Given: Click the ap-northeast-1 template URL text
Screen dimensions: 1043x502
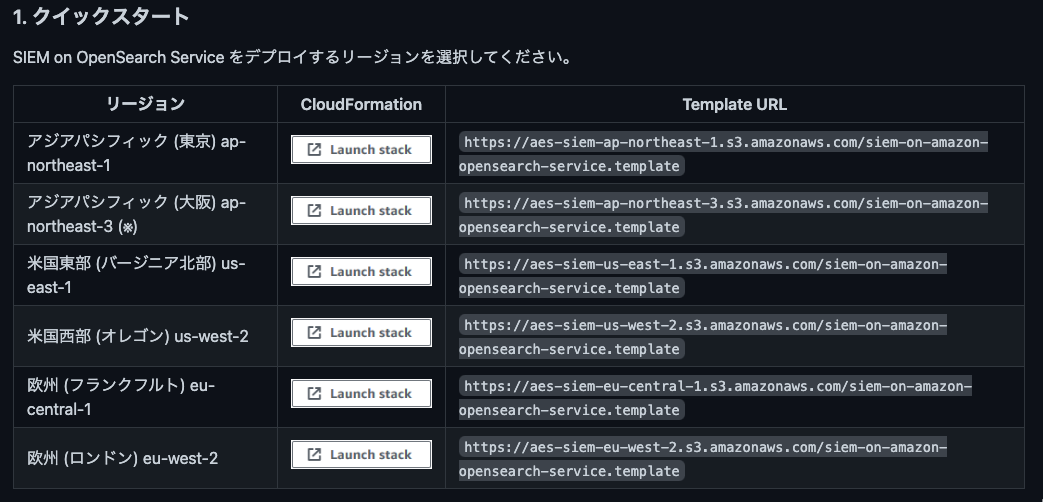Looking at the screenshot, I should [x=723, y=154].
